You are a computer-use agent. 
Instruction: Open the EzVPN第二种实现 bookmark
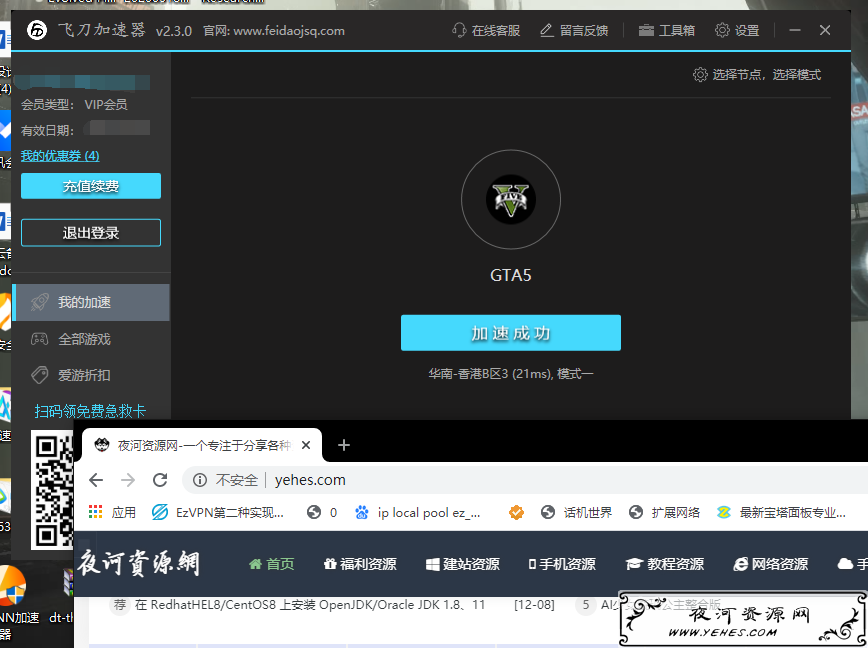(218, 512)
